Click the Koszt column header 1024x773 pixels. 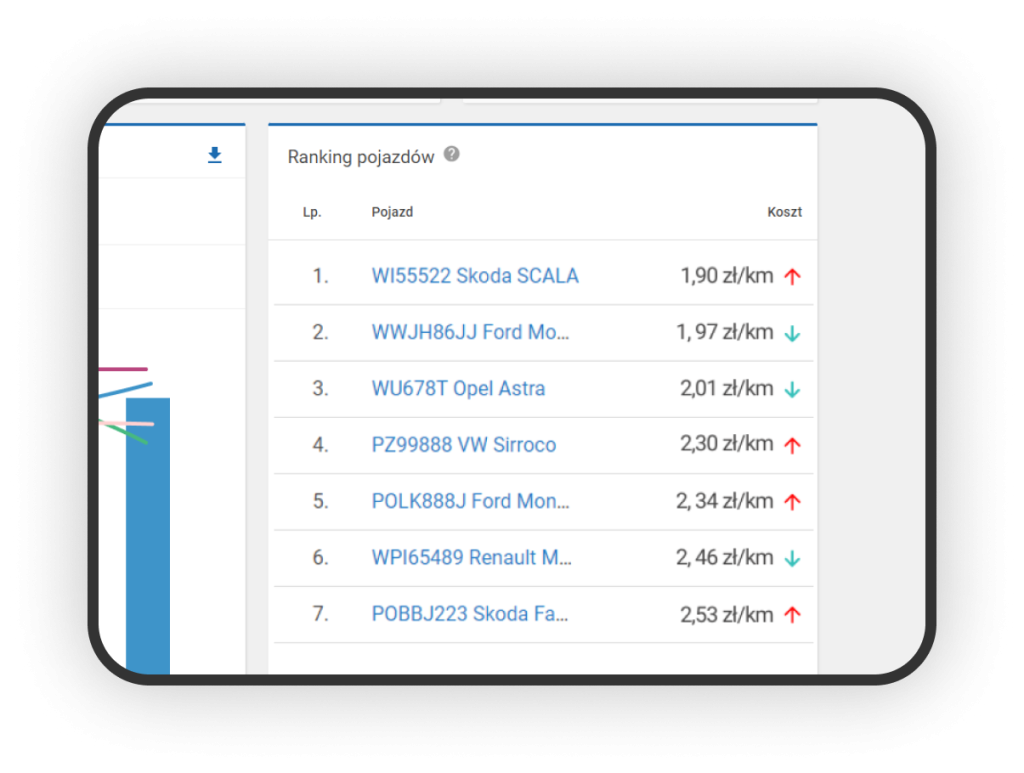coord(784,212)
